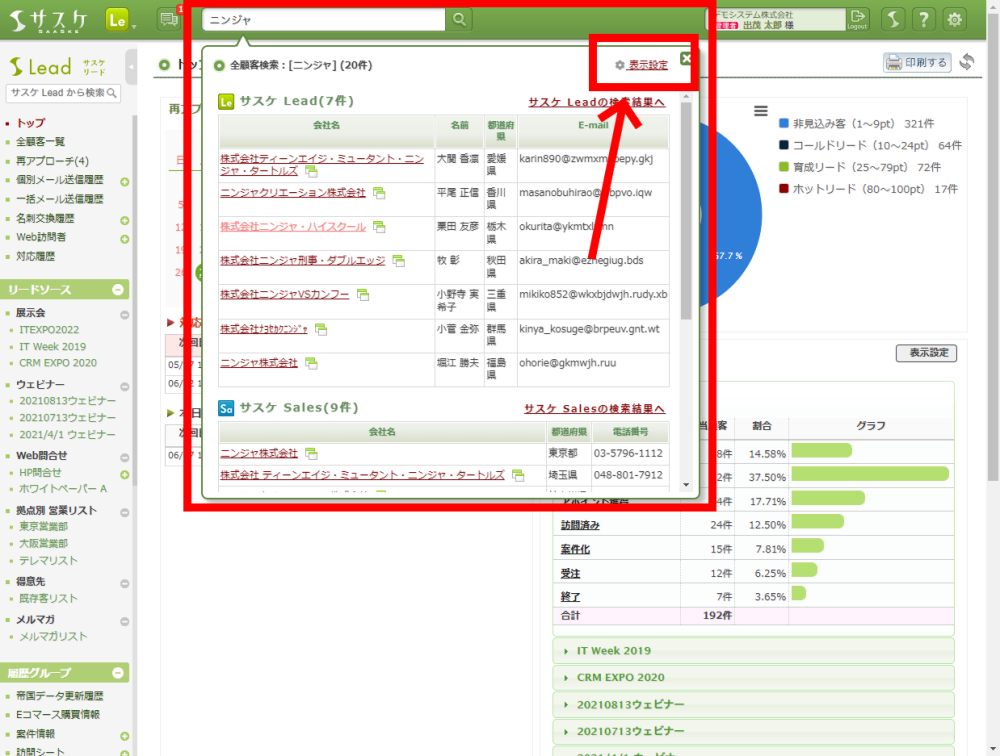The width and height of the screenshot is (1000, 756).
Task: Select 全顧客一覧 in the sidebar menu
Action: pyautogui.click(x=40, y=142)
